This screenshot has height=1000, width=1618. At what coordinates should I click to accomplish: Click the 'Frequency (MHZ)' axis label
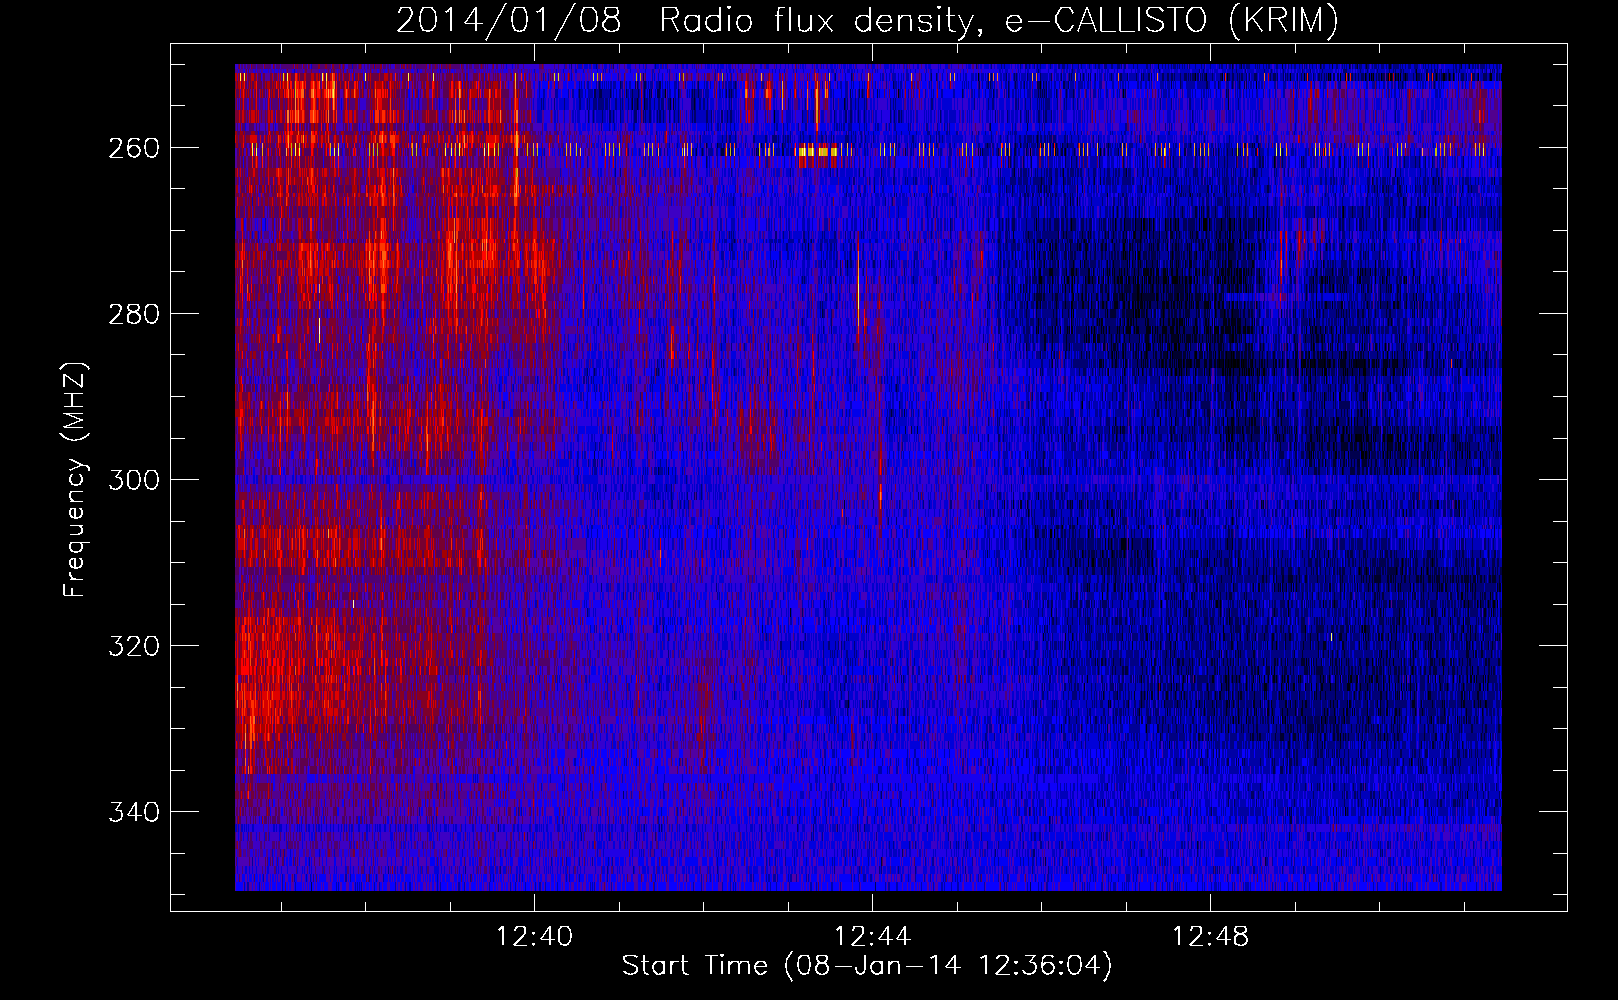click(75, 479)
